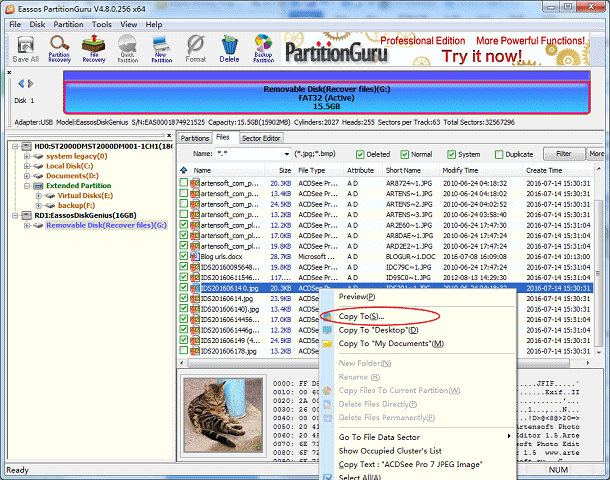Enable the Duplicate filter checkbox
The height and width of the screenshot is (480, 610).
(499, 154)
